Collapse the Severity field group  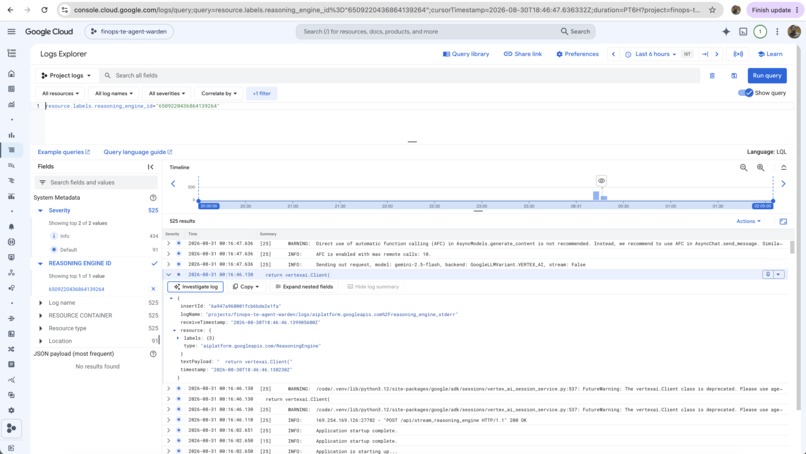[40, 210]
